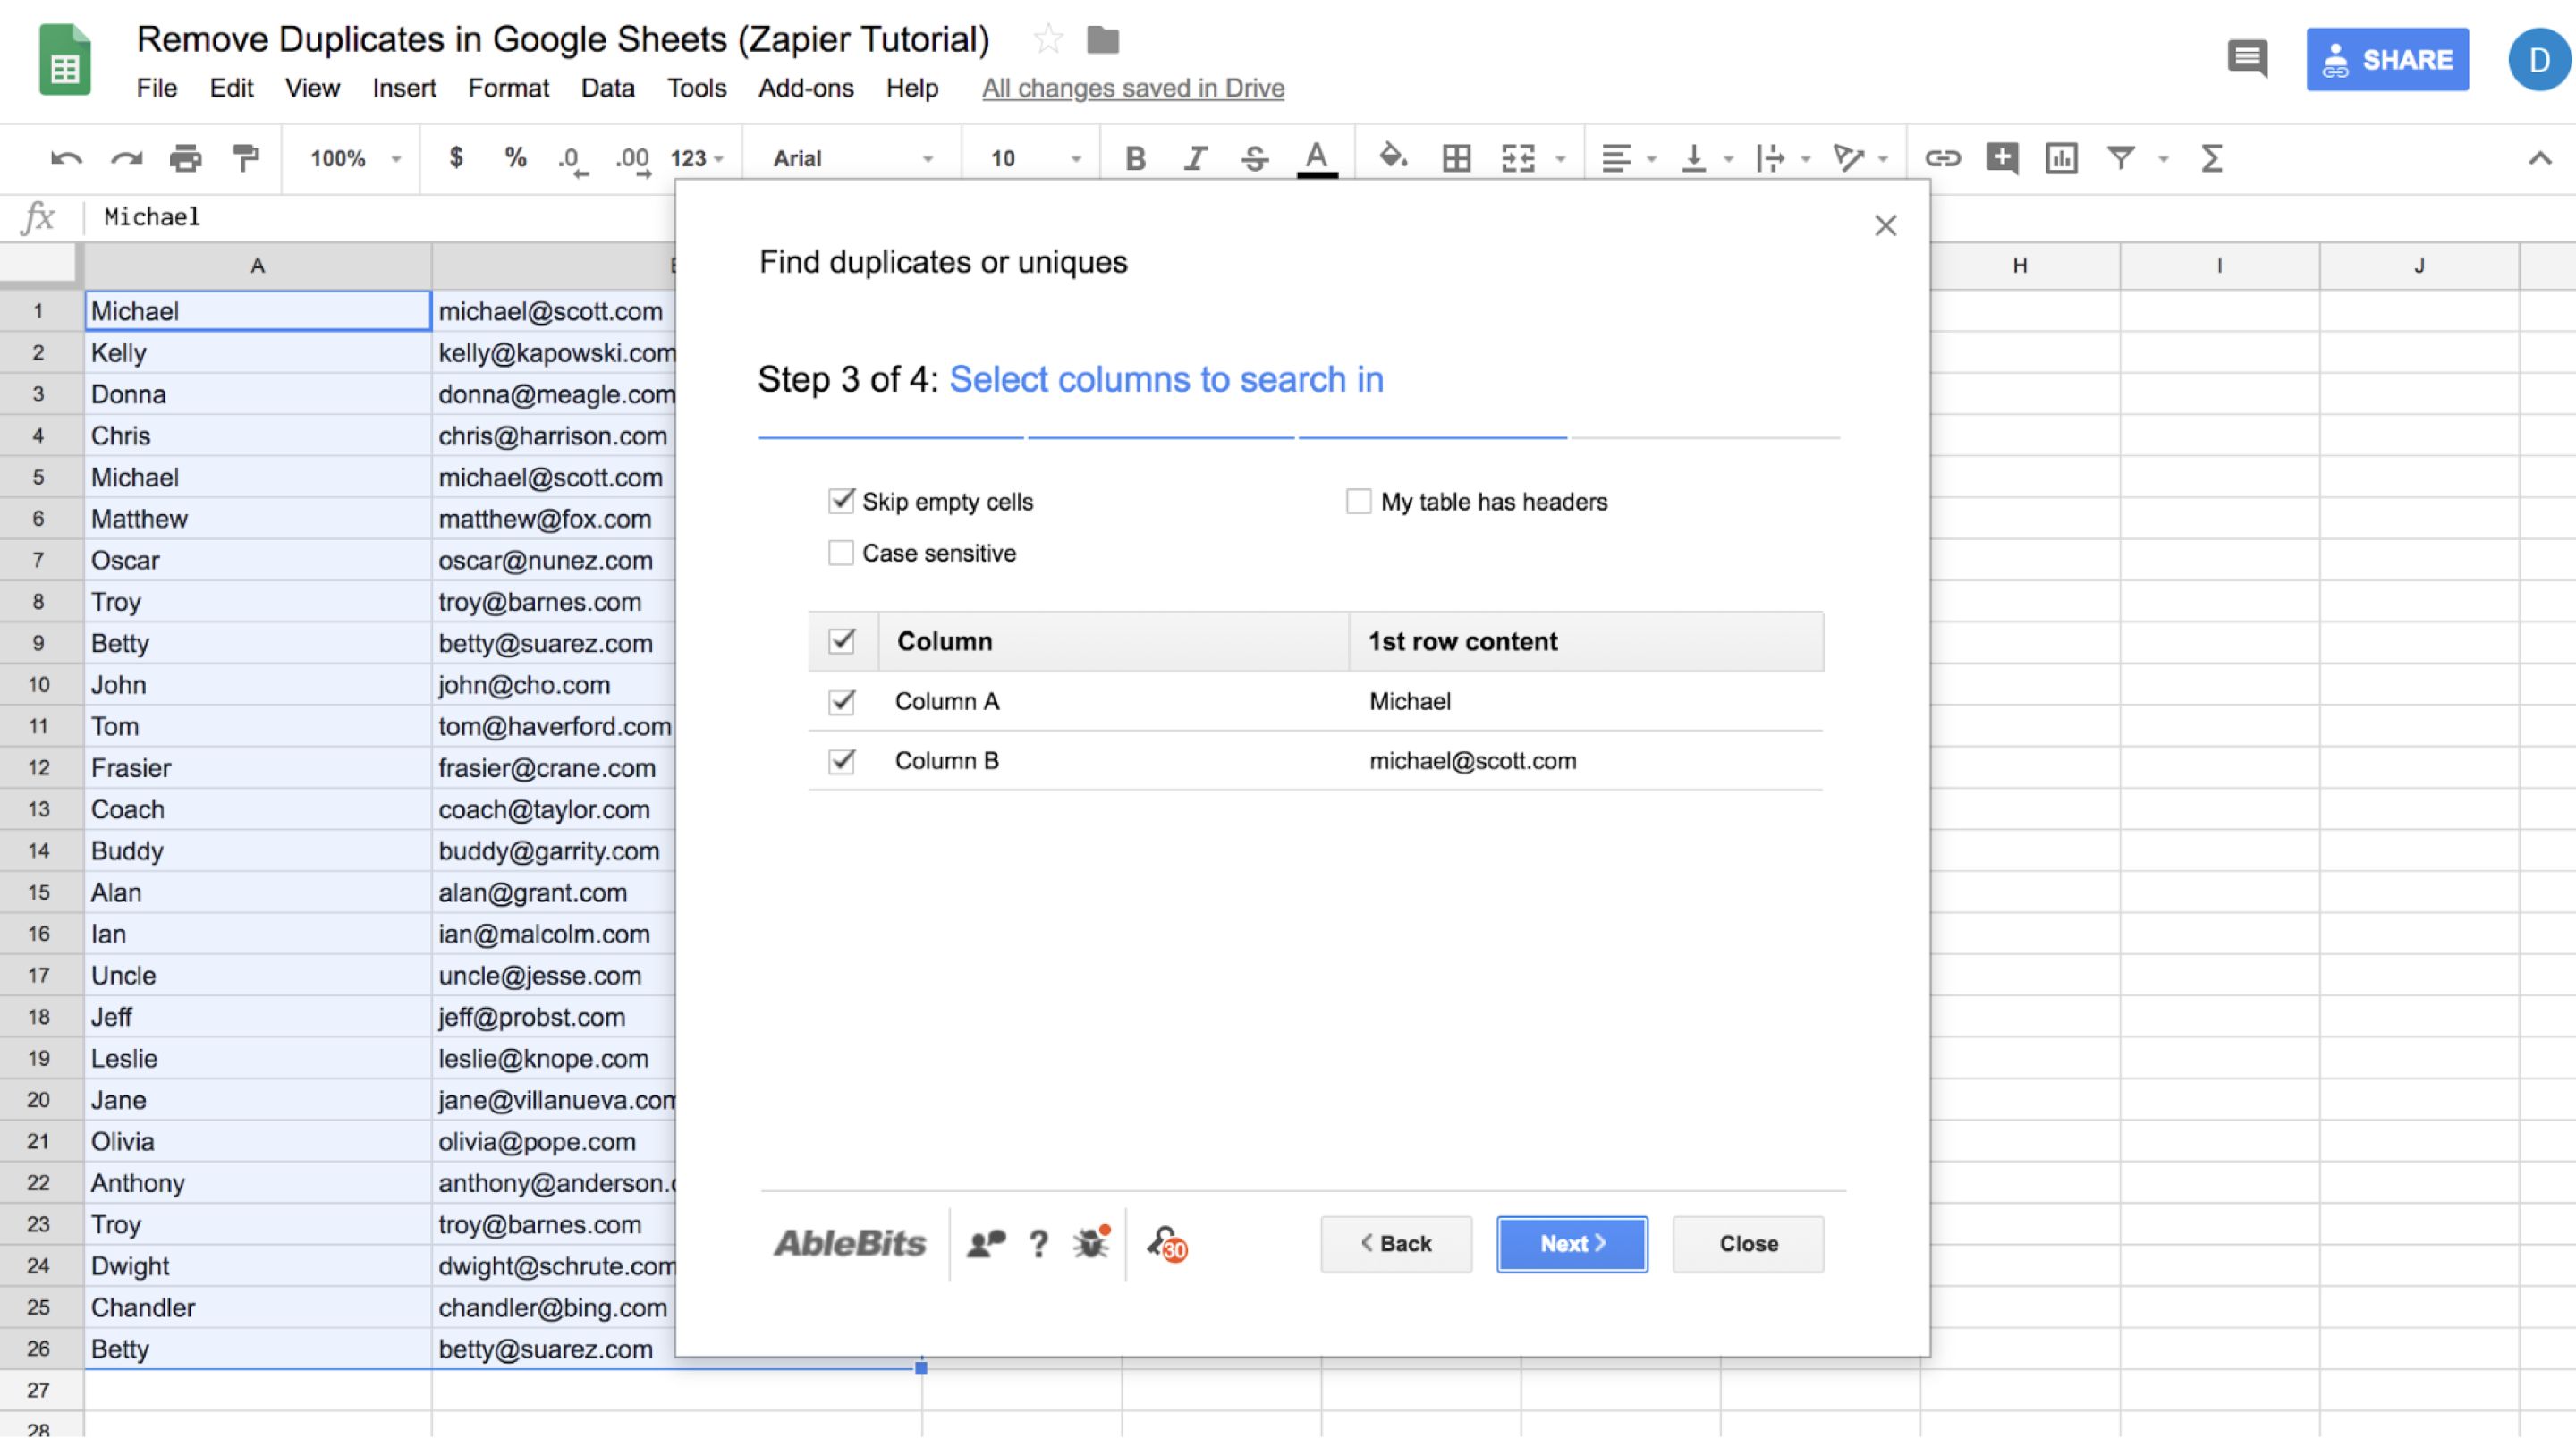2576x1438 pixels.
Task: Toggle Column A search selection
Action: (x=841, y=700)
